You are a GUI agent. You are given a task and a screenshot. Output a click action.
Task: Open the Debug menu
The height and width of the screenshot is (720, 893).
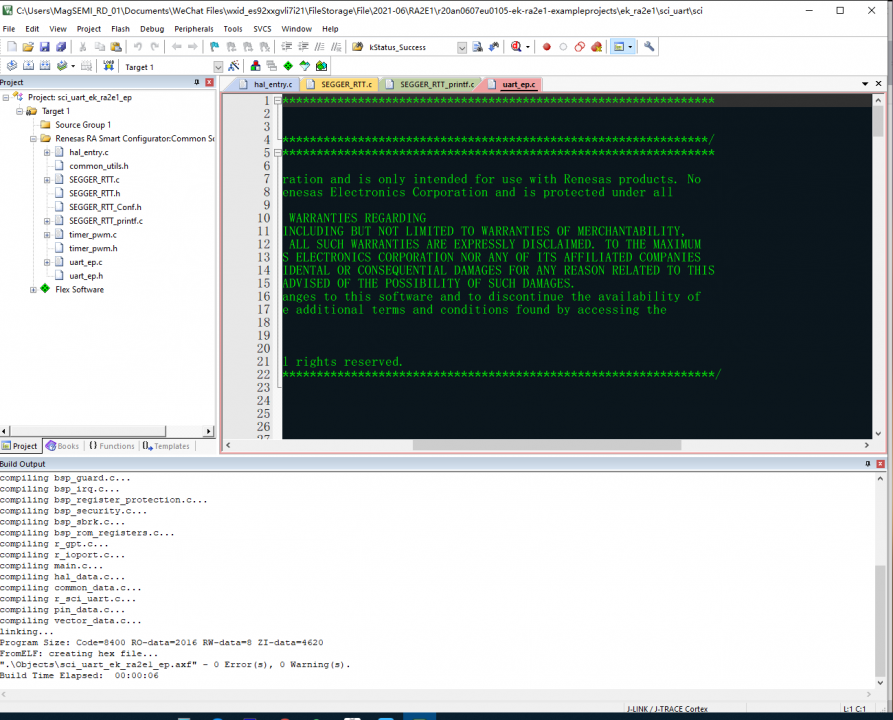[152, 28]
